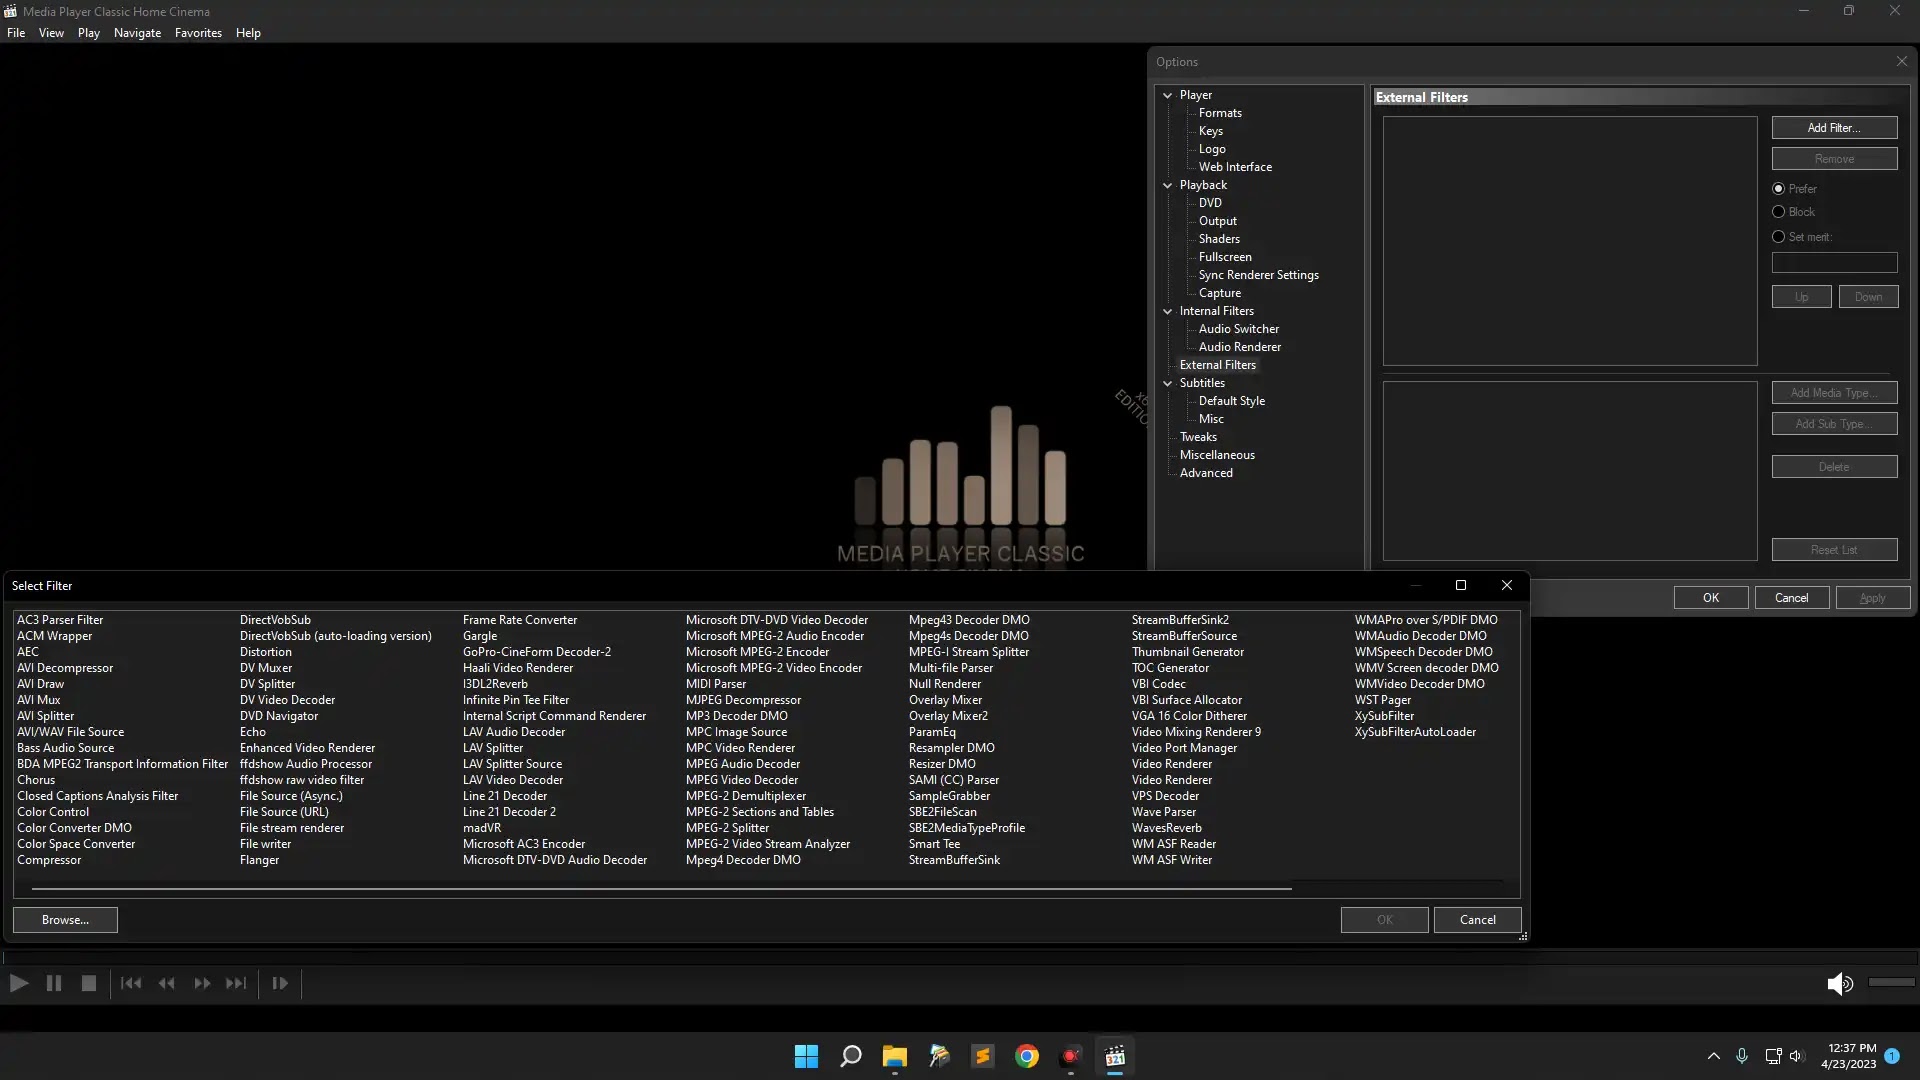Click the play button in transport bar
The image size is (1920, 1080).
click(x=20, y=982)
